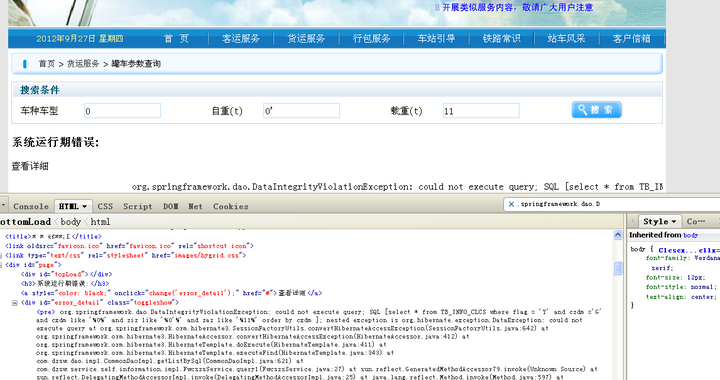The image size is (720, 380).
Task: Select html in the Firebug element path
Action: 100,222
